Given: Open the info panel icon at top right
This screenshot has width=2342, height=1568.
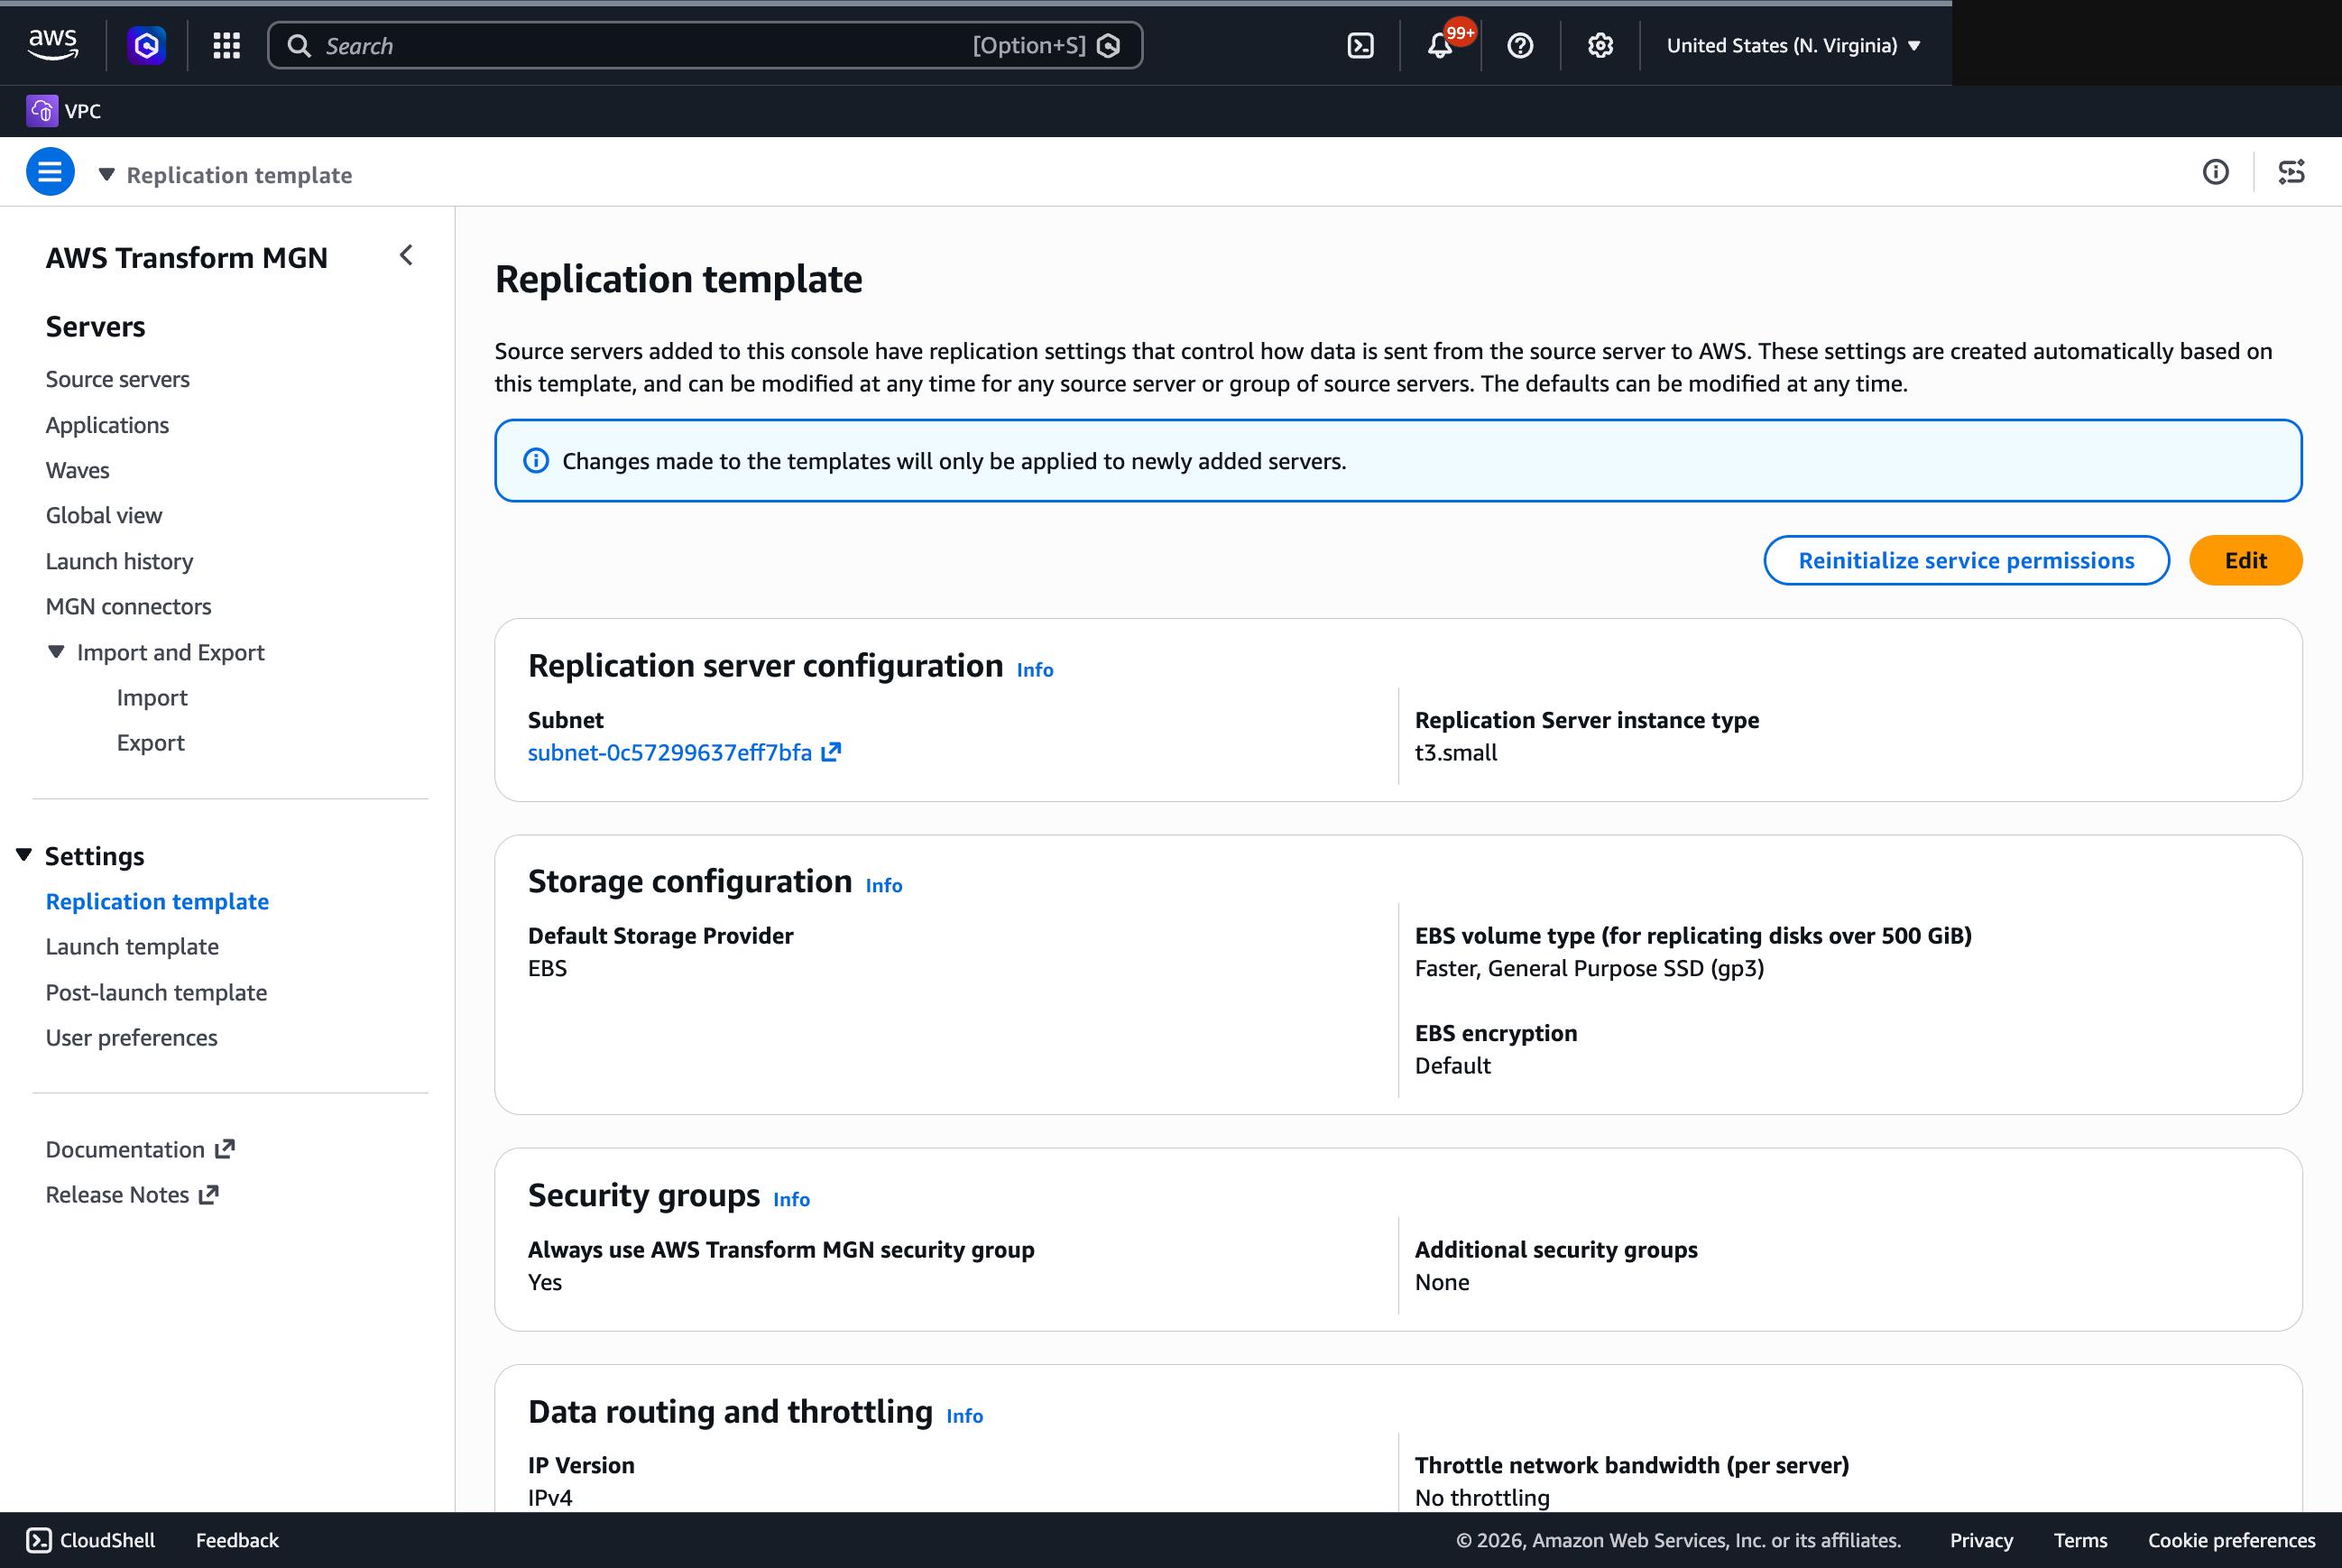Looking at the screenshot, I should [2216, 172].
